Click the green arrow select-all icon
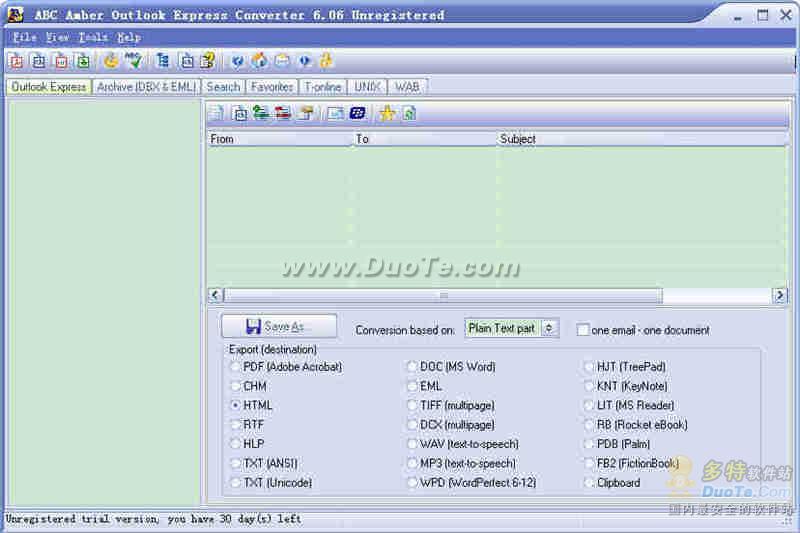This screenshot has width=800, height=533. pyautogui.click(x=261, y=113)
